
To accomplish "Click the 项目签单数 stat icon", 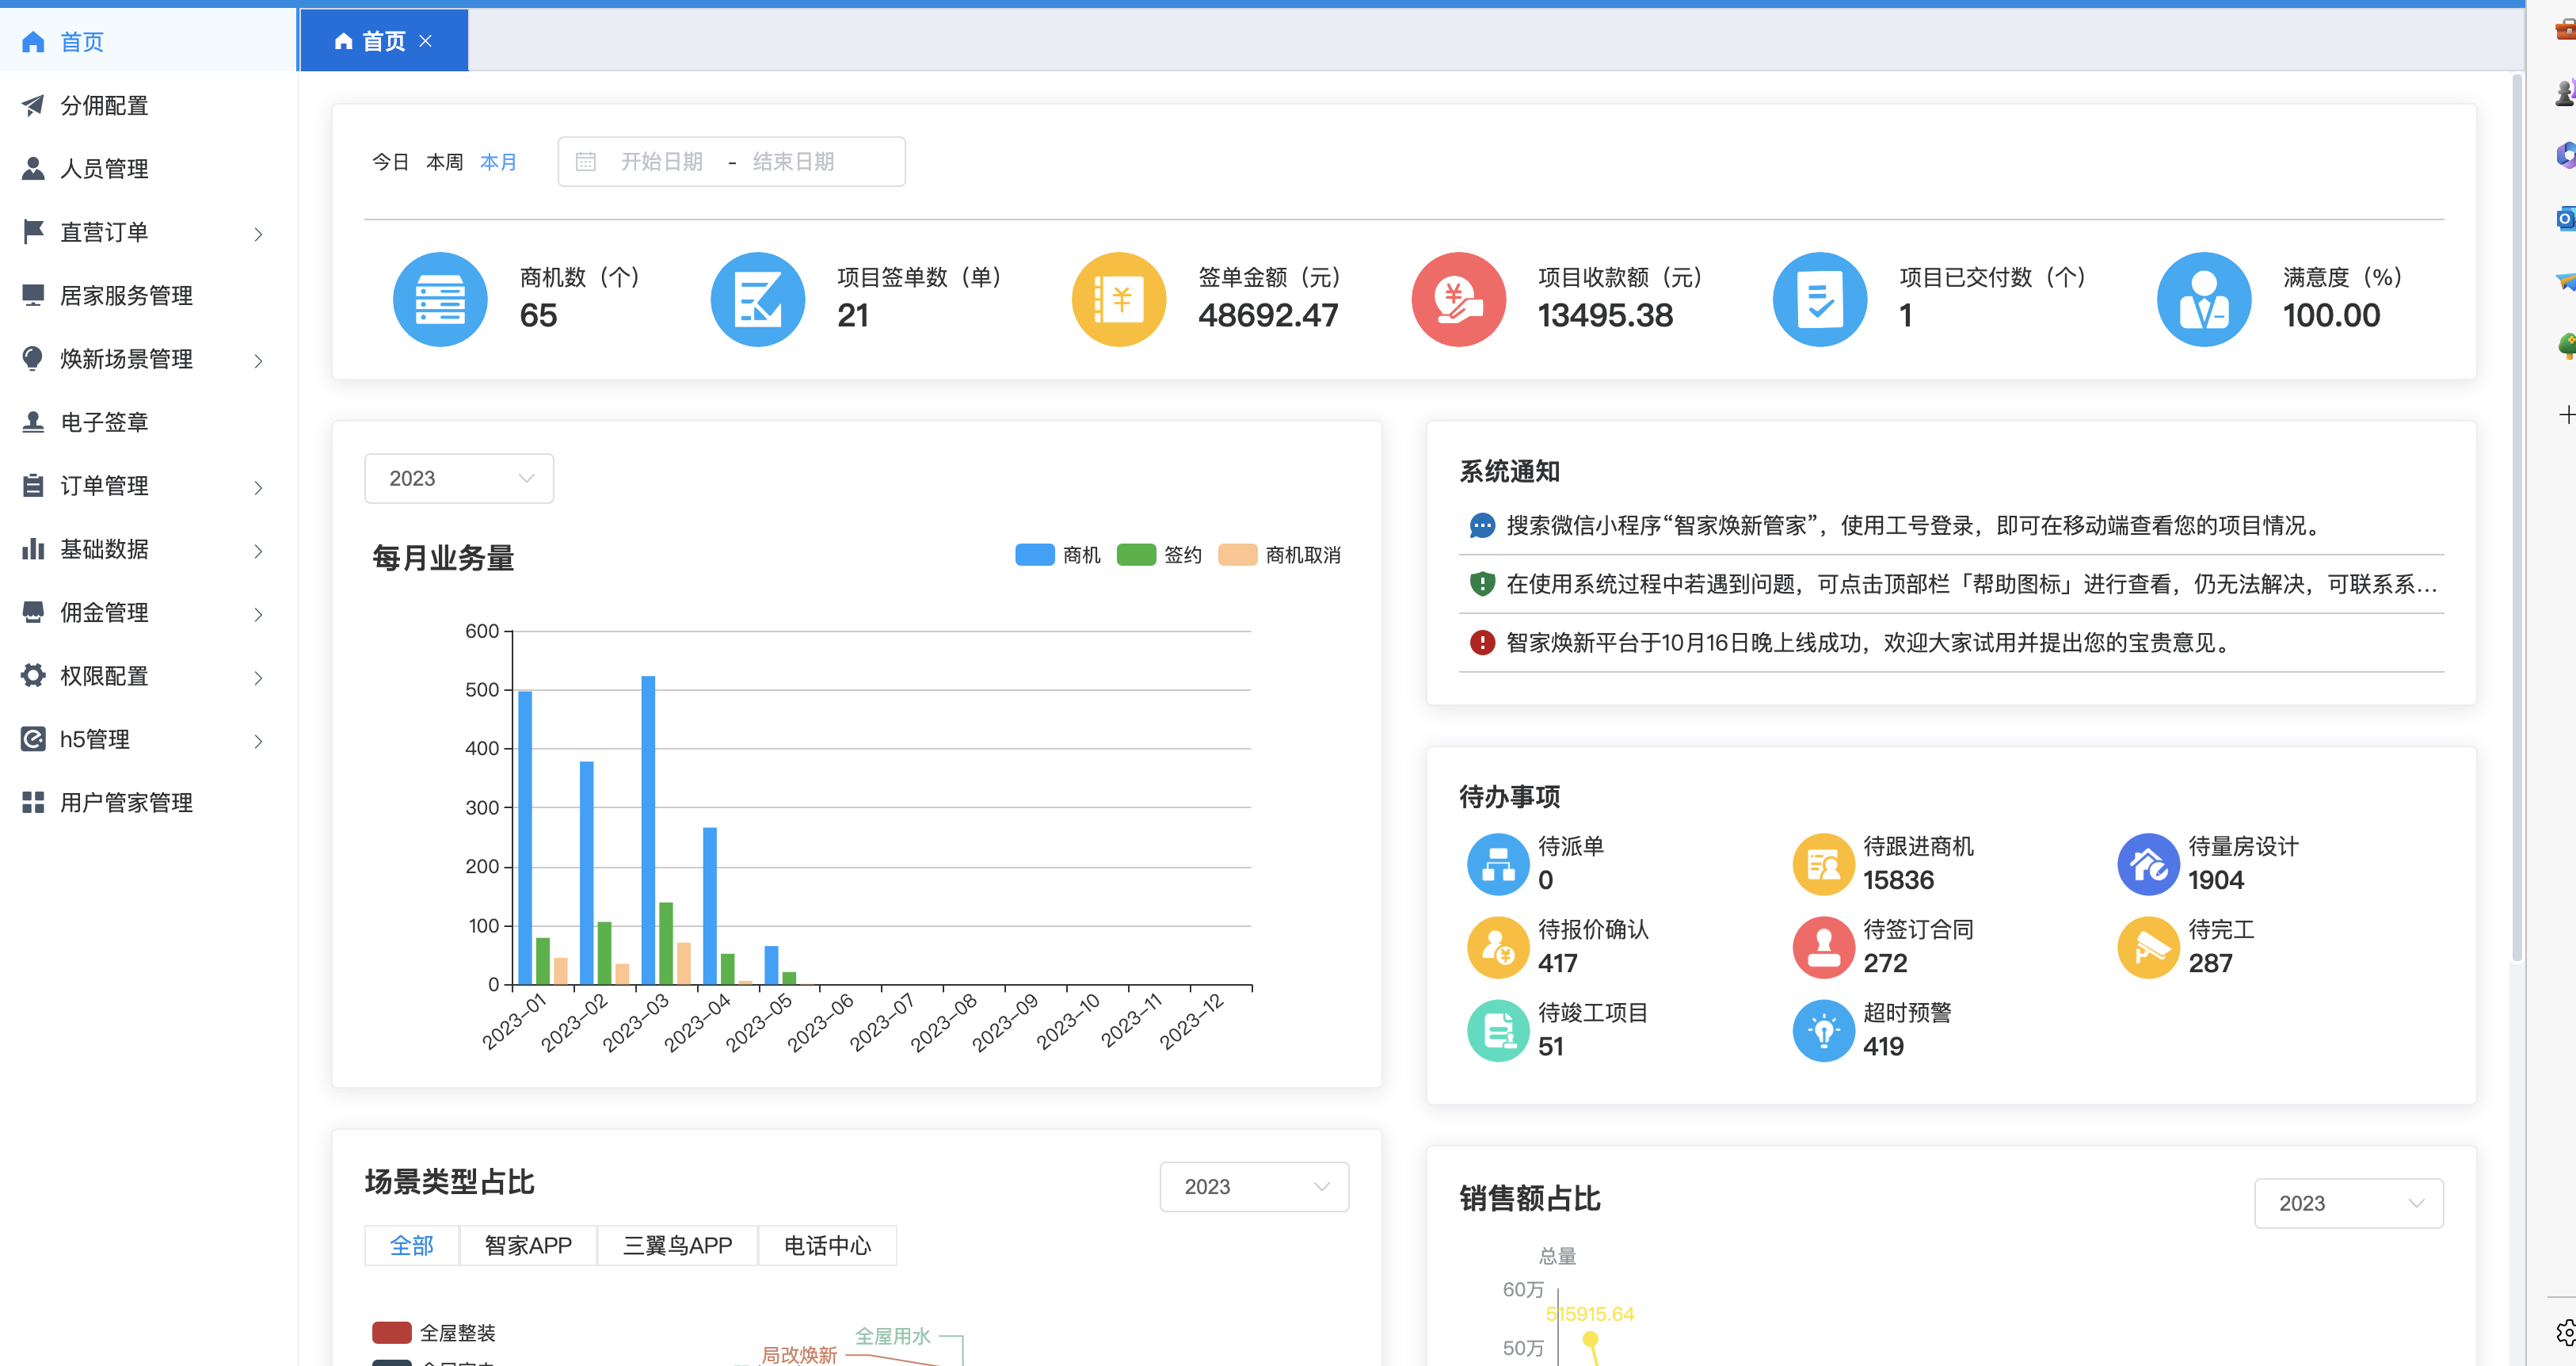I will (758, 299).
